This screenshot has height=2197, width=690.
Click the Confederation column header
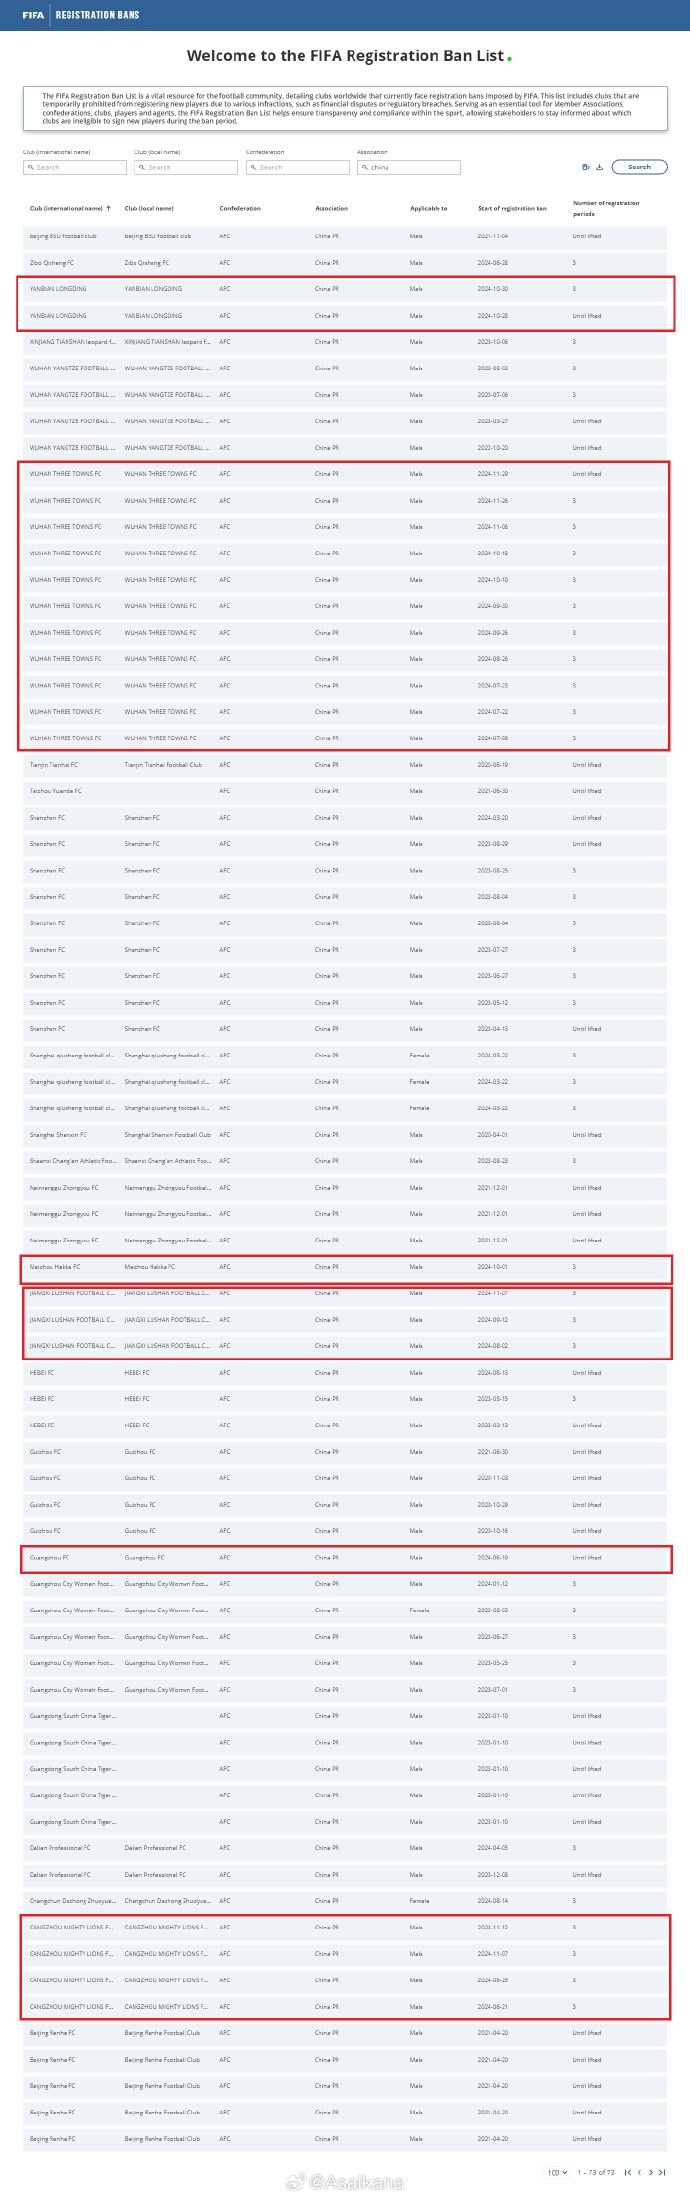[x=240, y=208]
